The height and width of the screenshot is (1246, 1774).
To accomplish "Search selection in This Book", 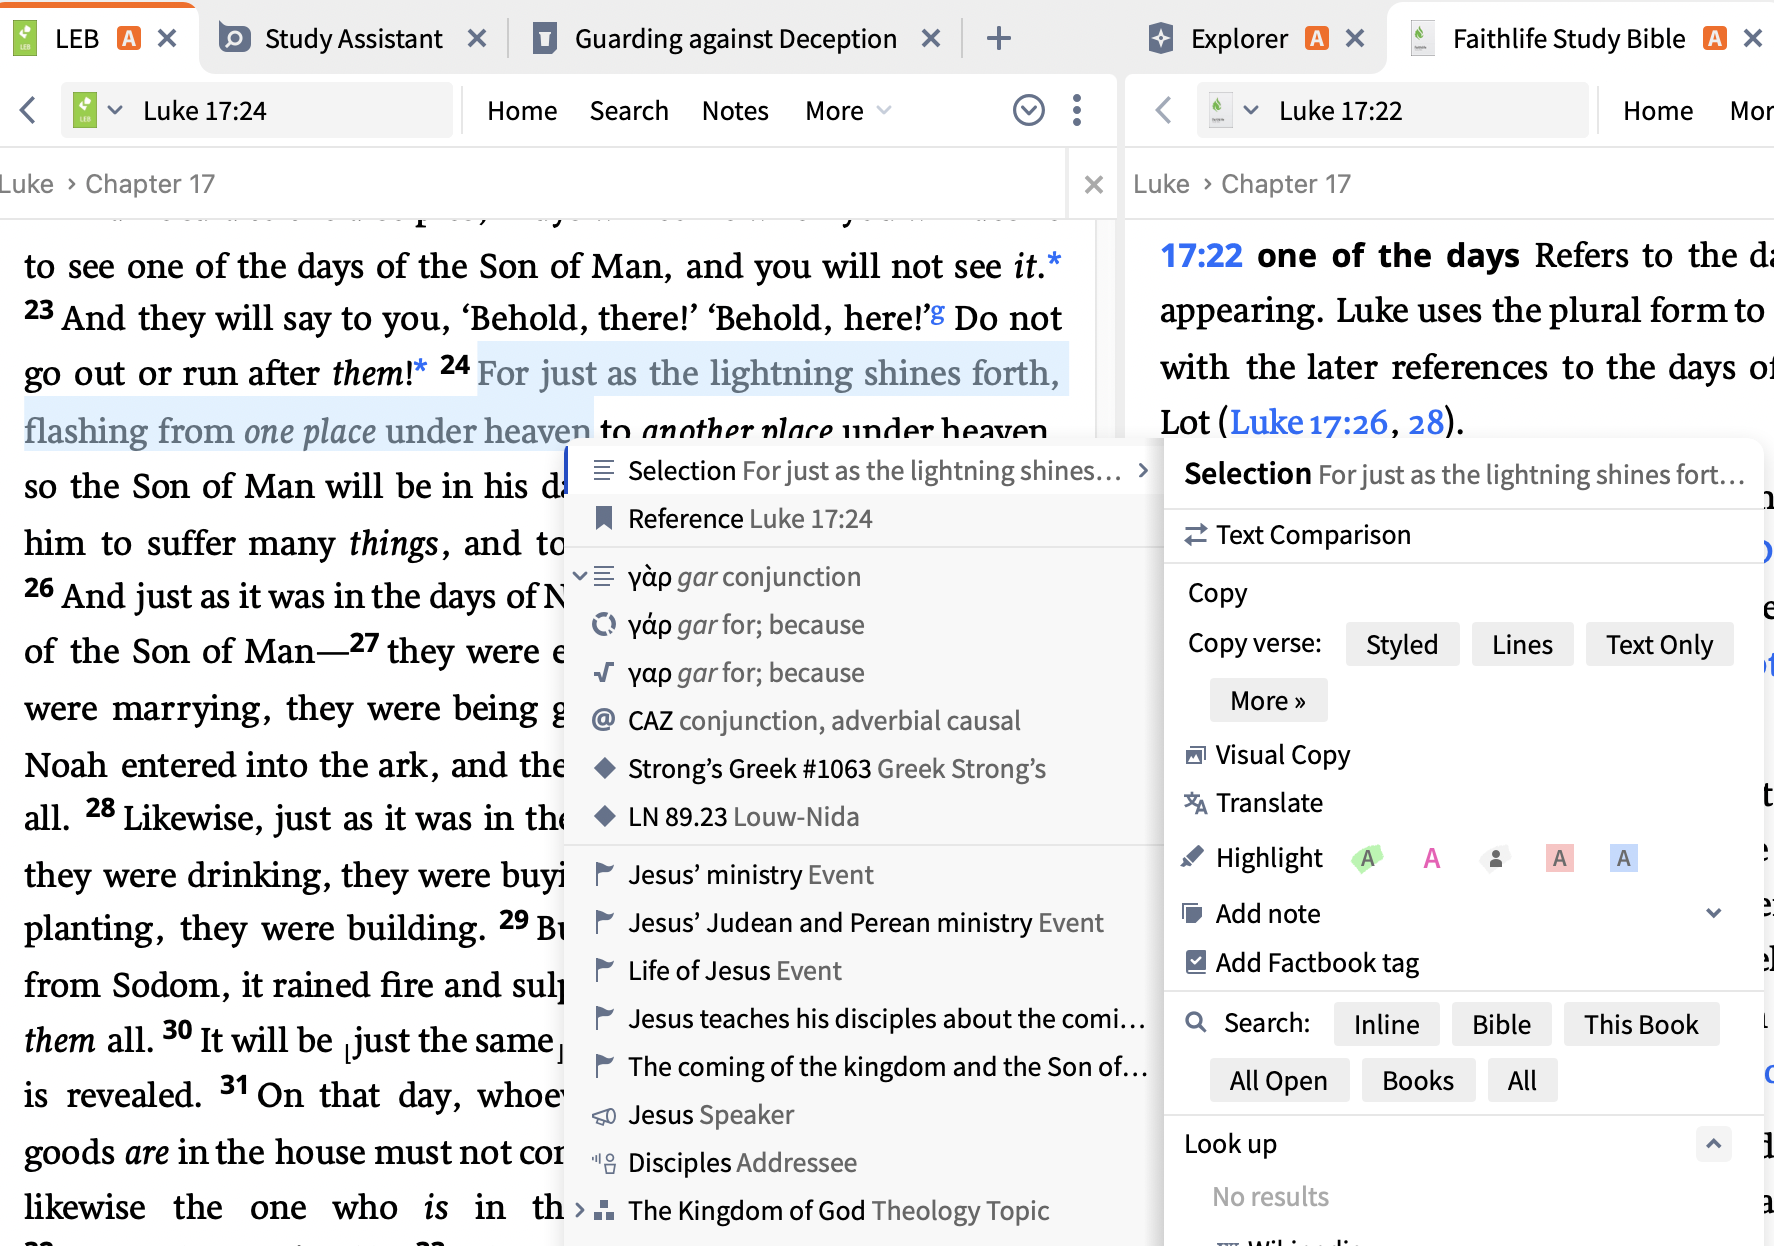I will (1641, 1024).
